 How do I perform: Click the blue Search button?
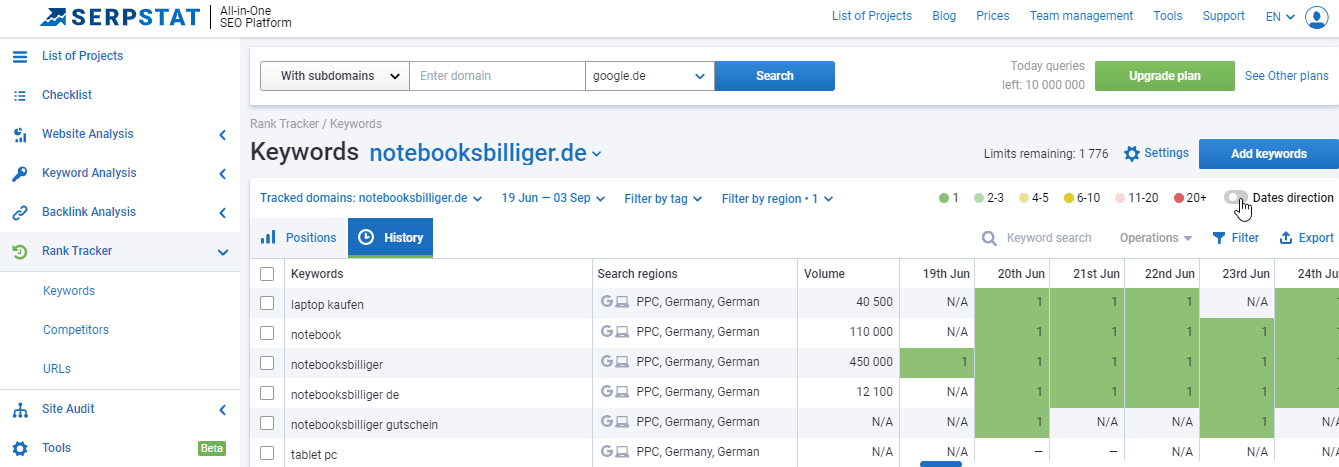775,76
